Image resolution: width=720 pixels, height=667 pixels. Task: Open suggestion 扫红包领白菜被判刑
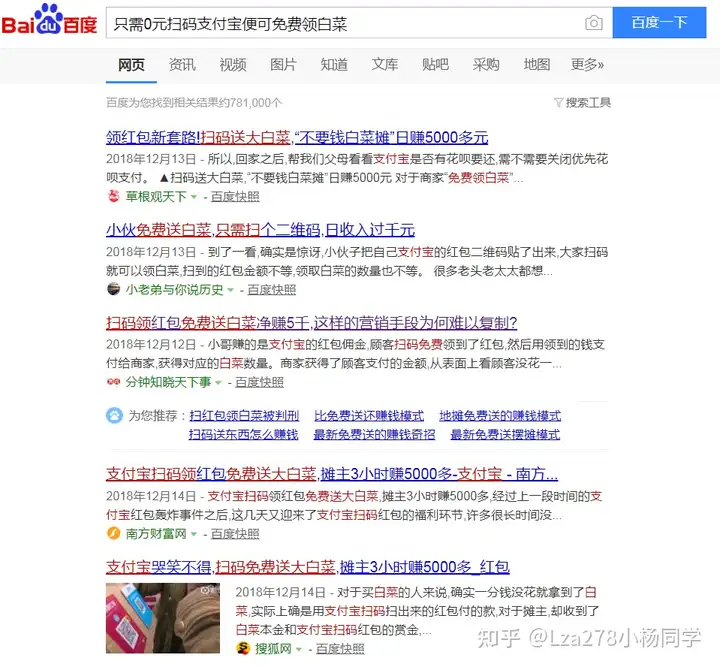pos(244,416)
